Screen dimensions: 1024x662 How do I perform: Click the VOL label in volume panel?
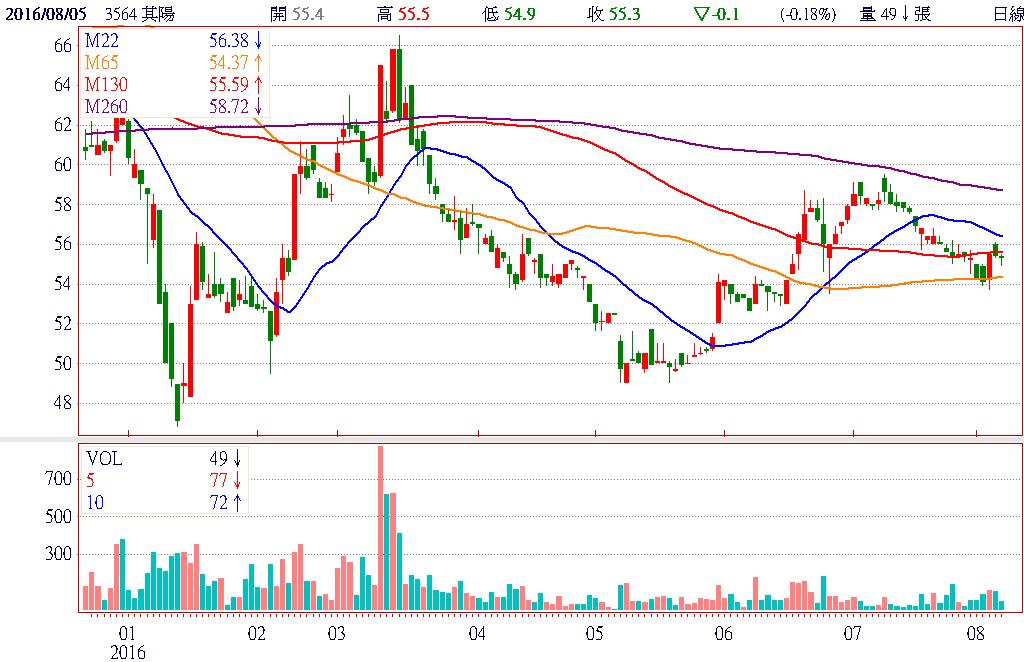coord(103,459)
